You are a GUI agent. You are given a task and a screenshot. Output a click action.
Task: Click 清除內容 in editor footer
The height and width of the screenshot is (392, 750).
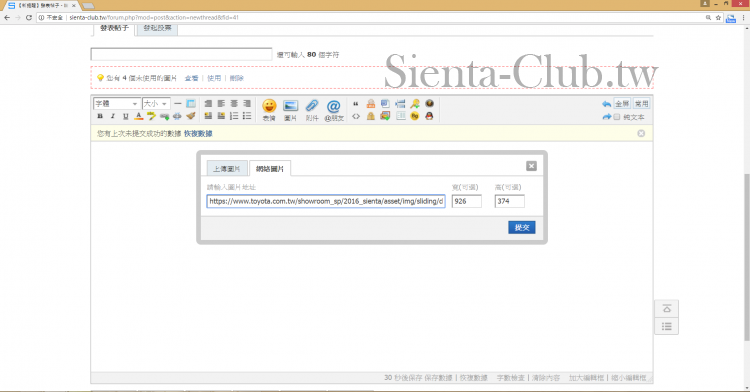pyautogui.click(x=546, y=378)
